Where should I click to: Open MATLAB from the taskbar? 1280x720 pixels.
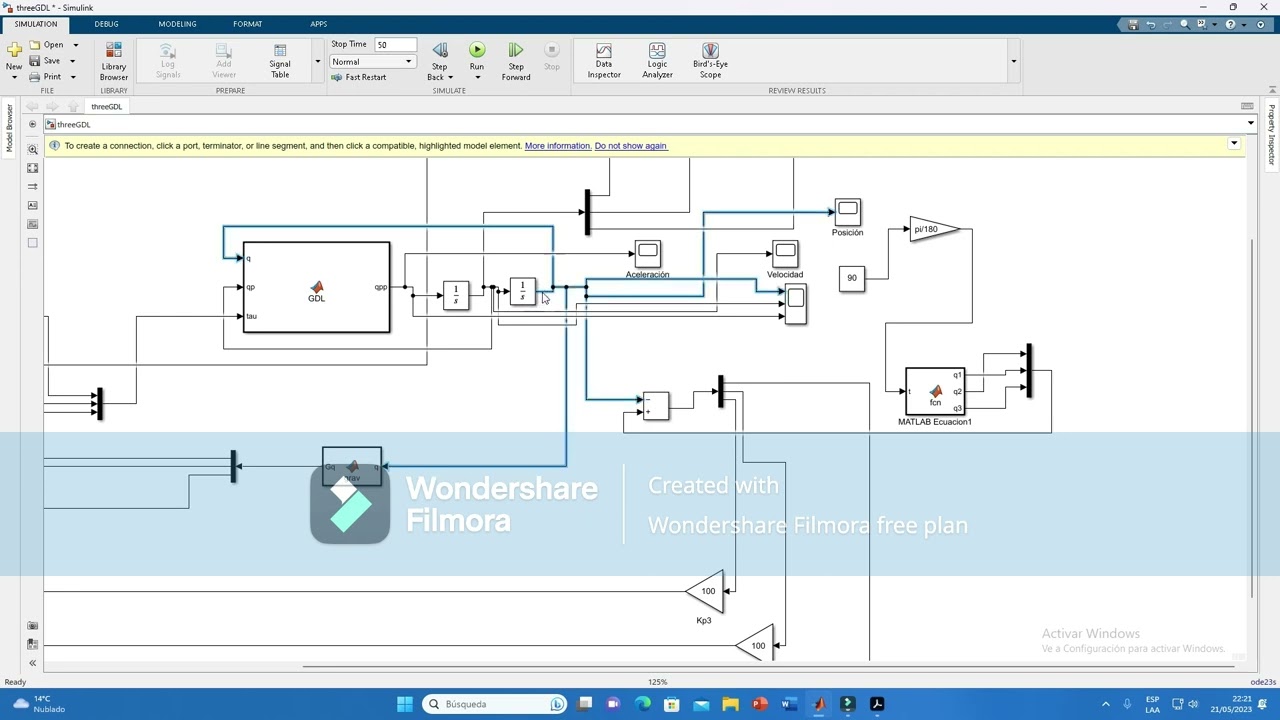819,704
